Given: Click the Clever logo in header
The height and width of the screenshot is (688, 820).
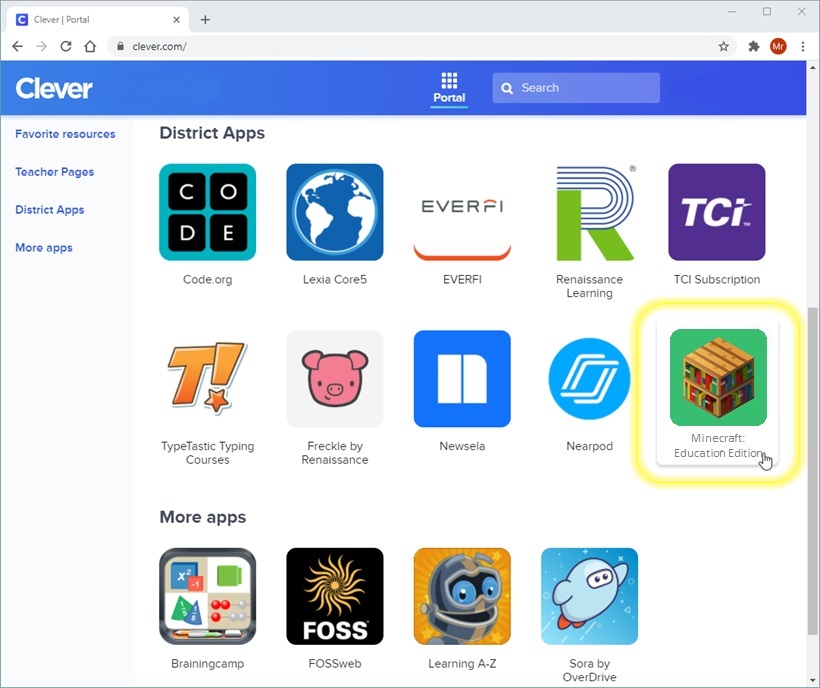Looking at the screenshot, I should (x=54, y=88).
